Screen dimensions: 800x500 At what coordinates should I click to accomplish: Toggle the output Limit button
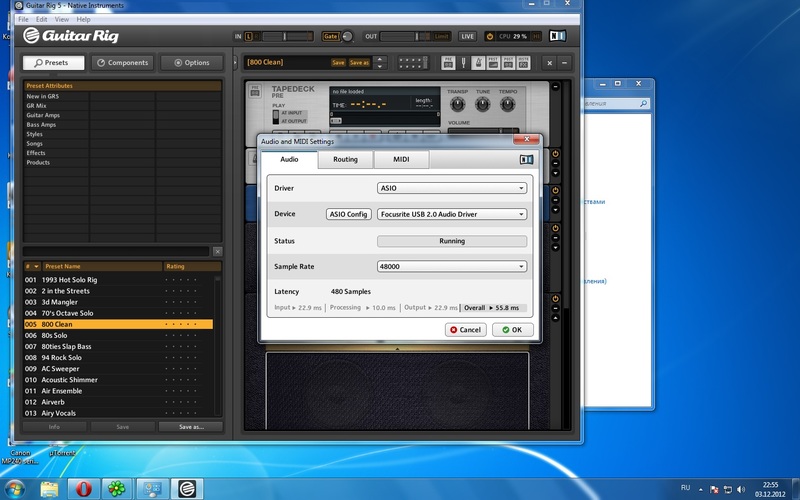point(441,36)
